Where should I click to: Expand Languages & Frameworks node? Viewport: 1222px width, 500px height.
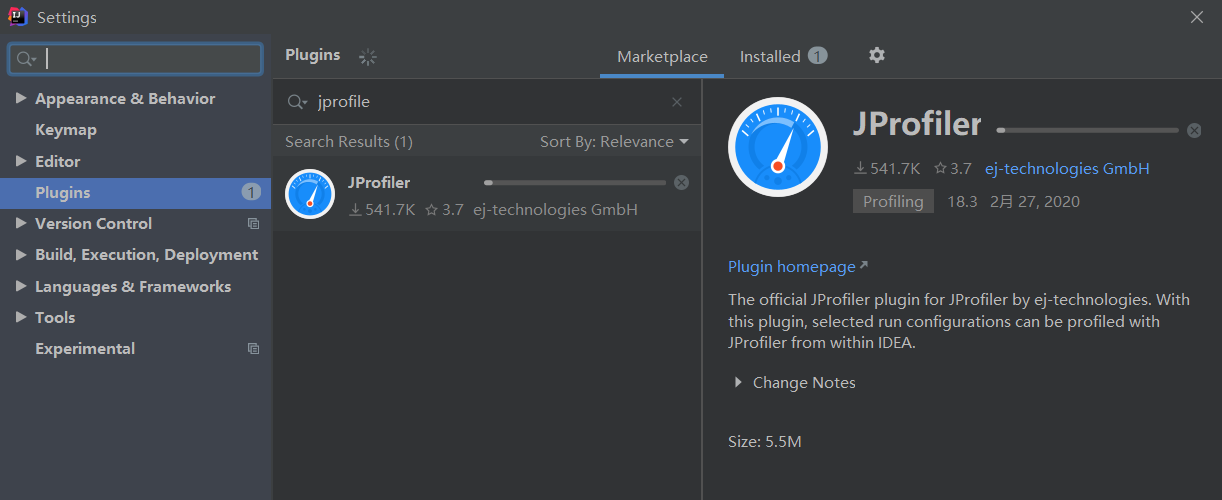click(21, 286)
